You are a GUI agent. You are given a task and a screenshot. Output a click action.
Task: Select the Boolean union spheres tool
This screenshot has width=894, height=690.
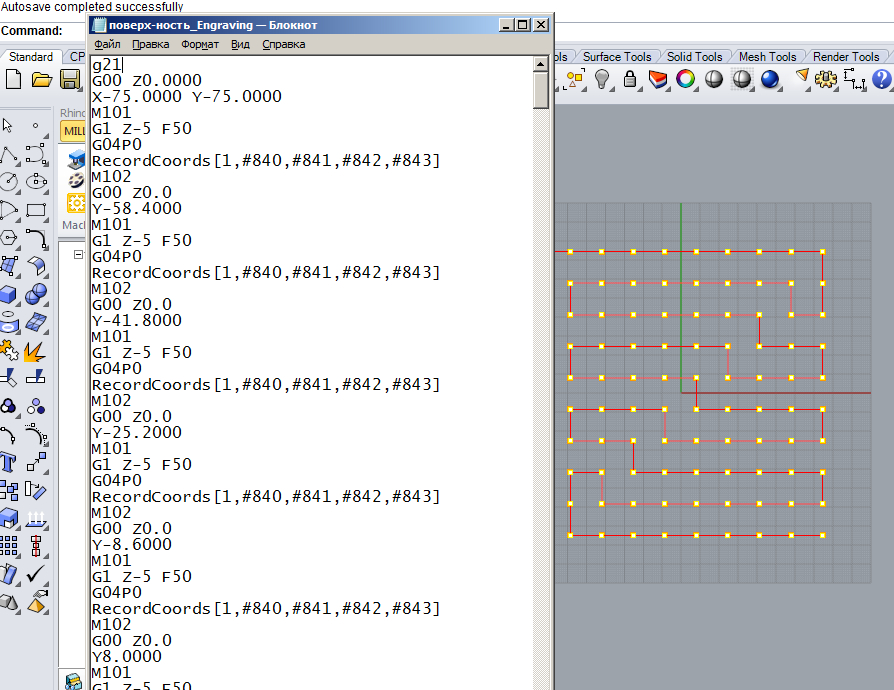[x=36, y=294]
